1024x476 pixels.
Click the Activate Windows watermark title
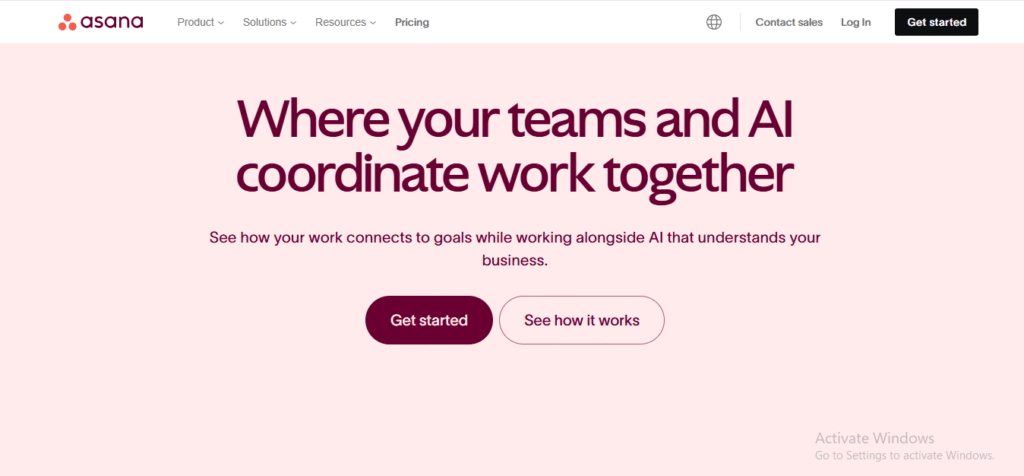tap(874, 438)
